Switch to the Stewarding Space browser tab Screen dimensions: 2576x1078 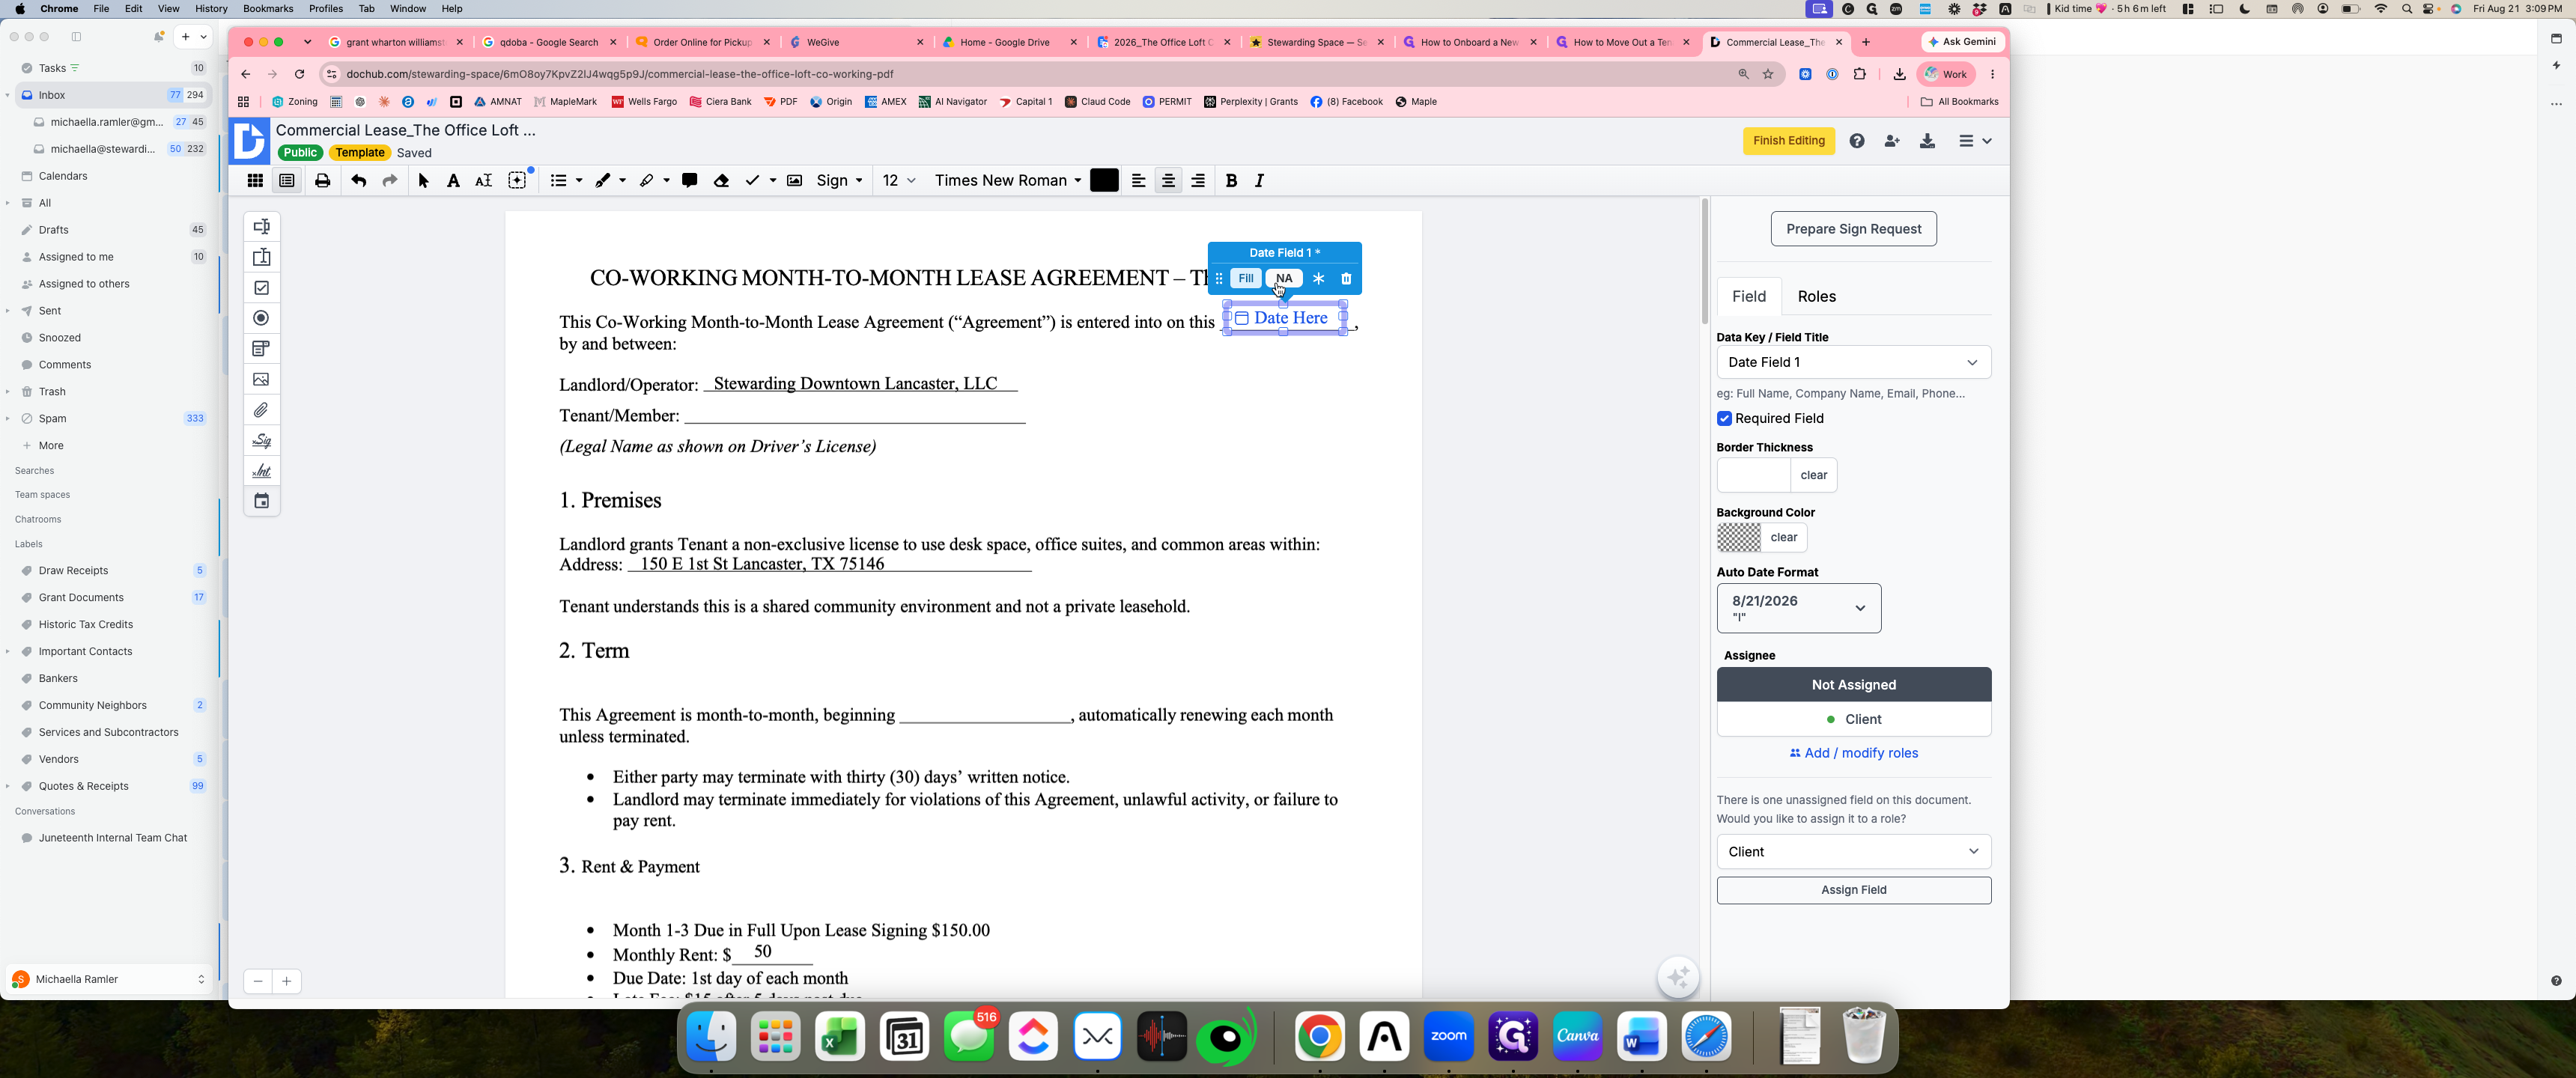(x=1316, y=42)
